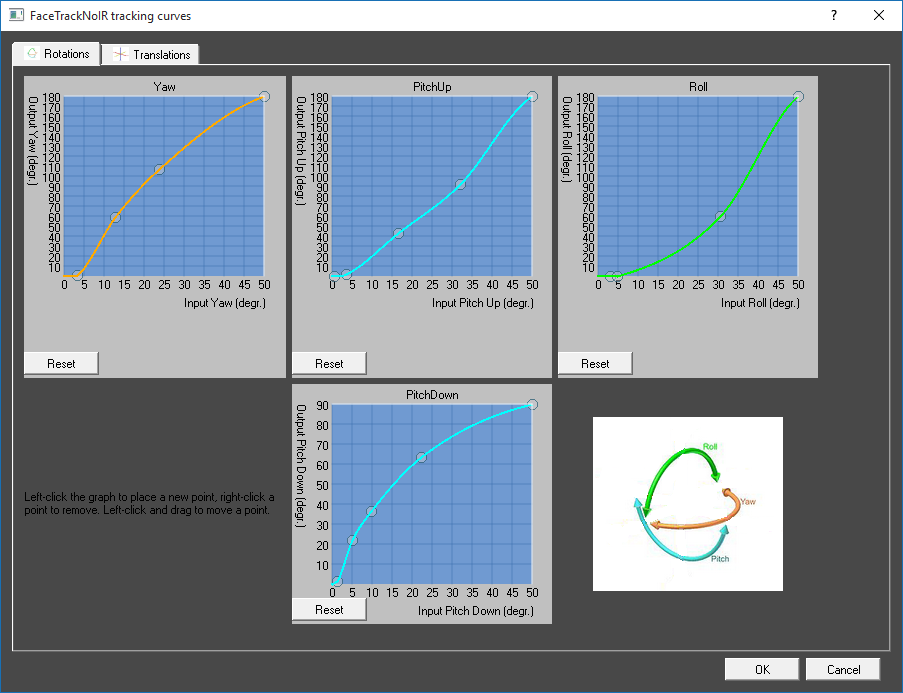
Task: Click the help question mark button
Action: pyautogui.click(x=834, y=16)
